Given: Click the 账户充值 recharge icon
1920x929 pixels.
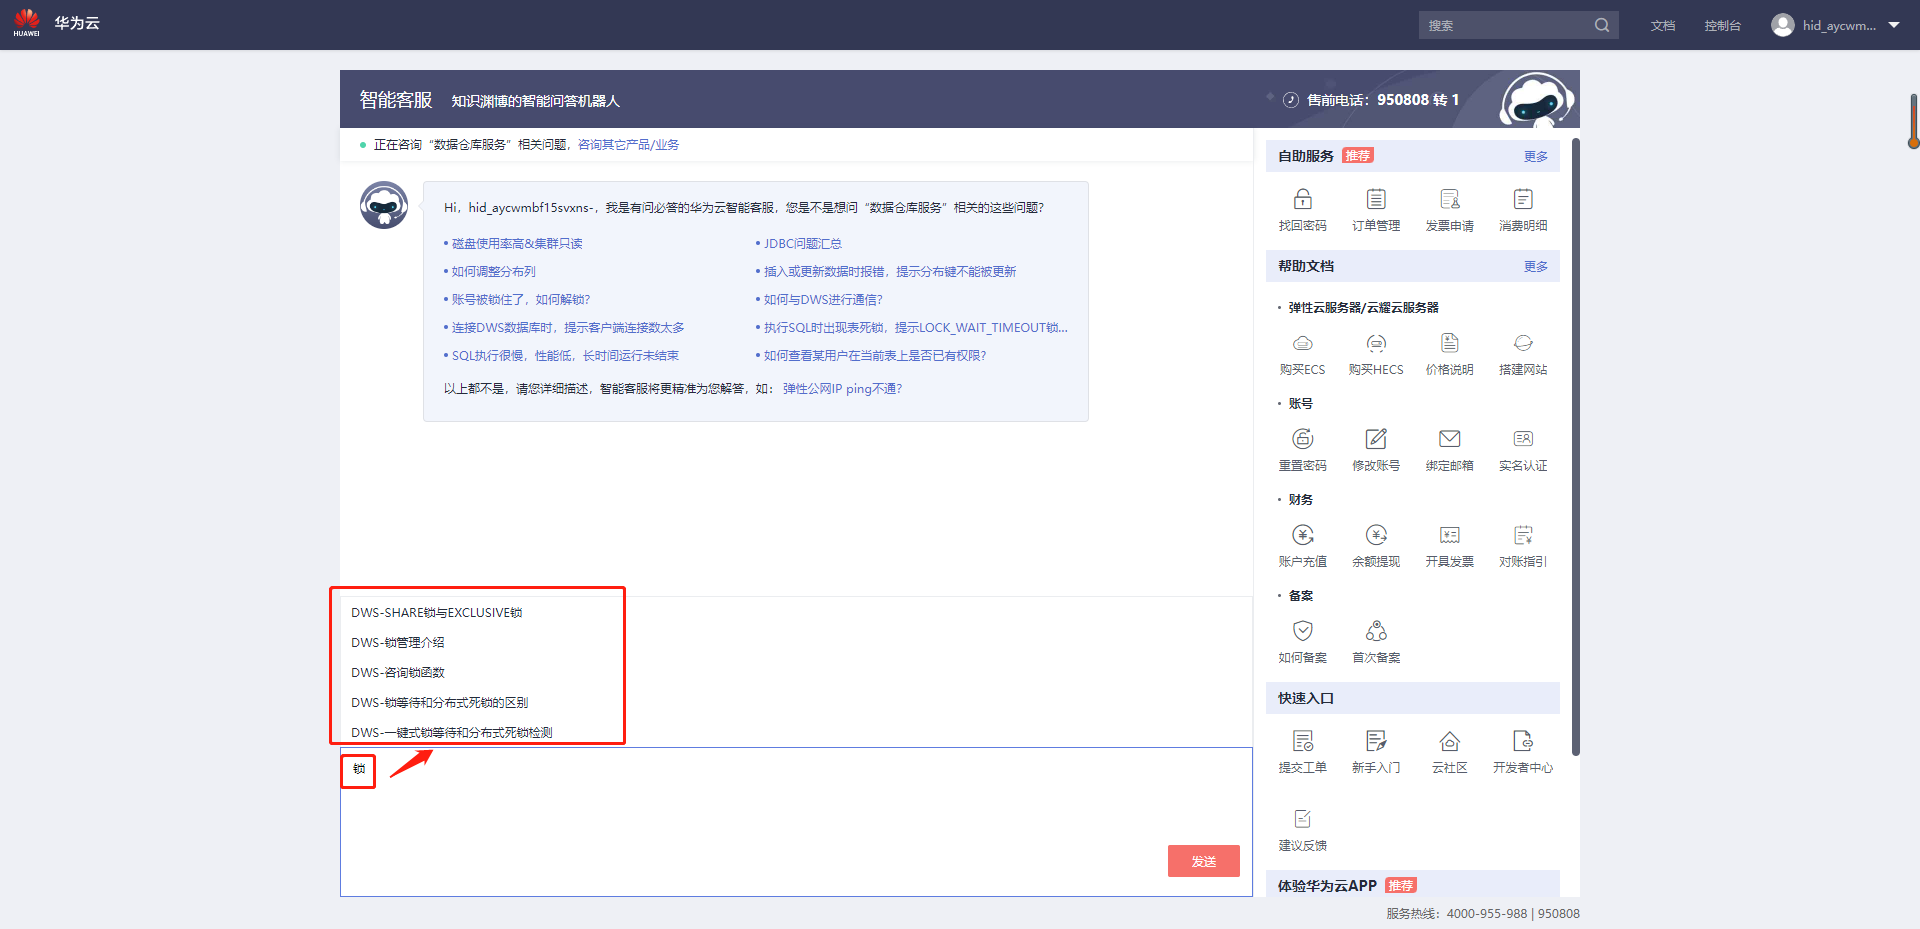Looking at the screenshot, I should point(1302,535).
